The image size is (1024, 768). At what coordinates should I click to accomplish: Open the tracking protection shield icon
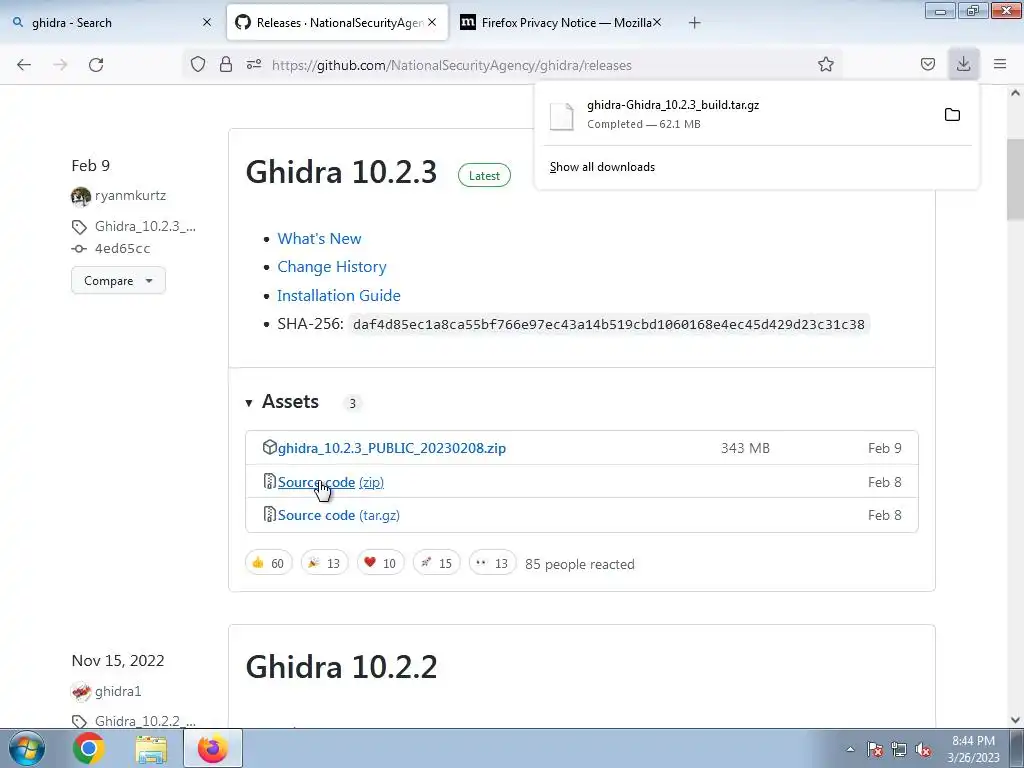tap(198, 64)
